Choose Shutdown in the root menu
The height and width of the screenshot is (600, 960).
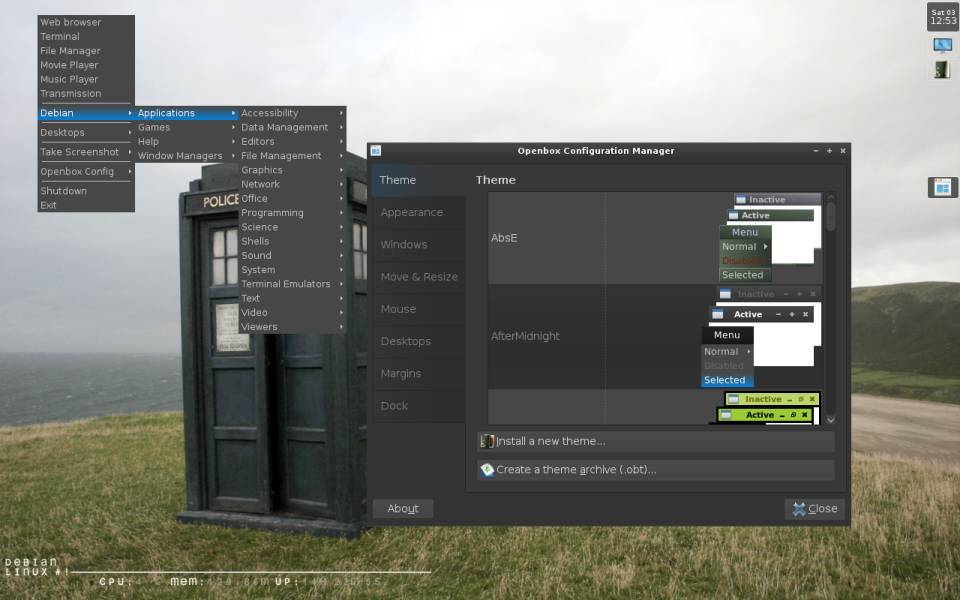(86, 190)
